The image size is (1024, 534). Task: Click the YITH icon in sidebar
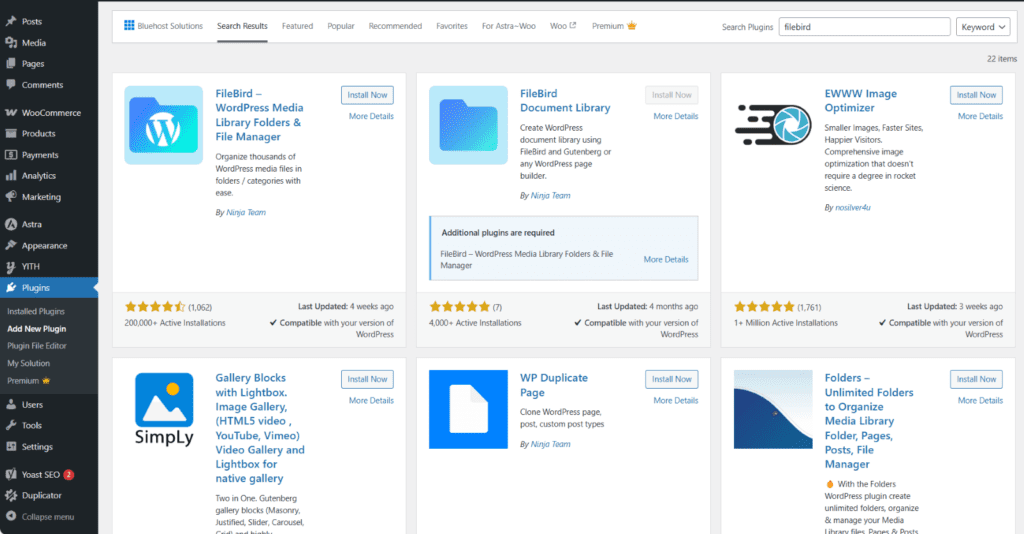pyautogui.click(x=11, y=266)
